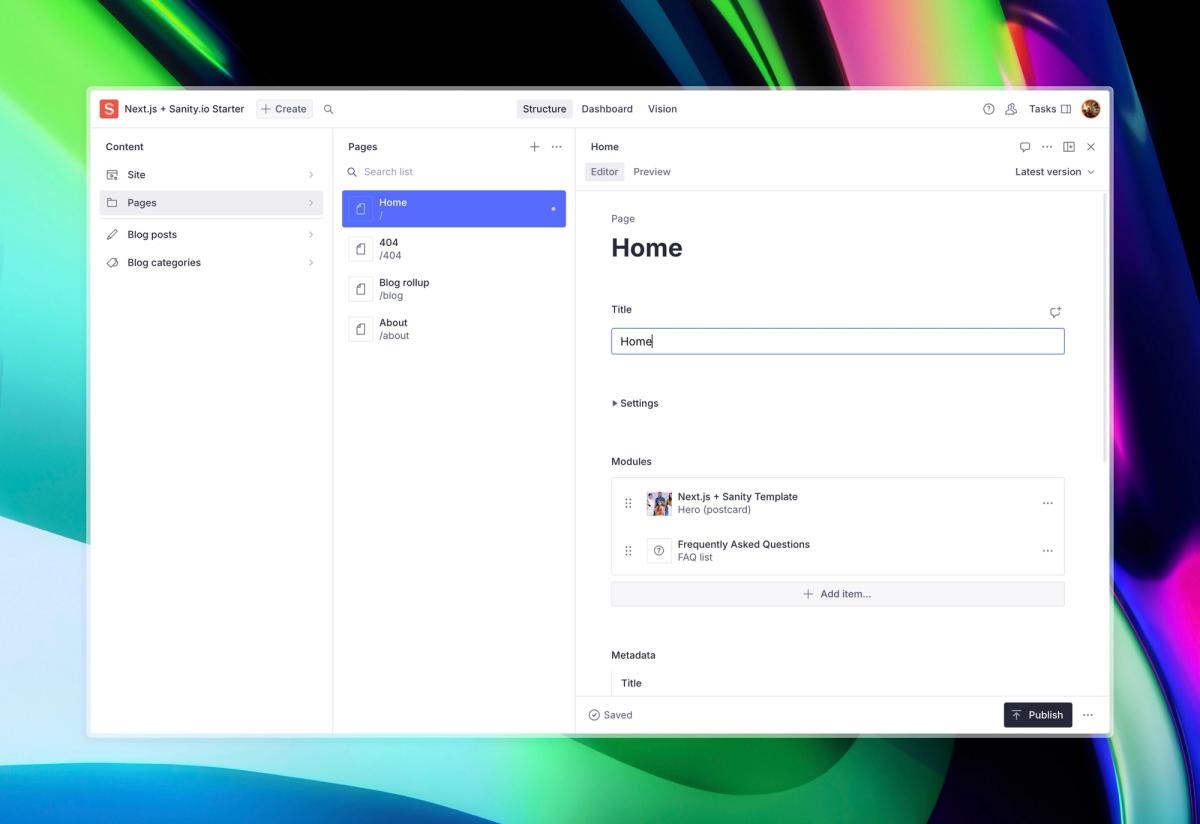Select the About page row

click(454, 329)
